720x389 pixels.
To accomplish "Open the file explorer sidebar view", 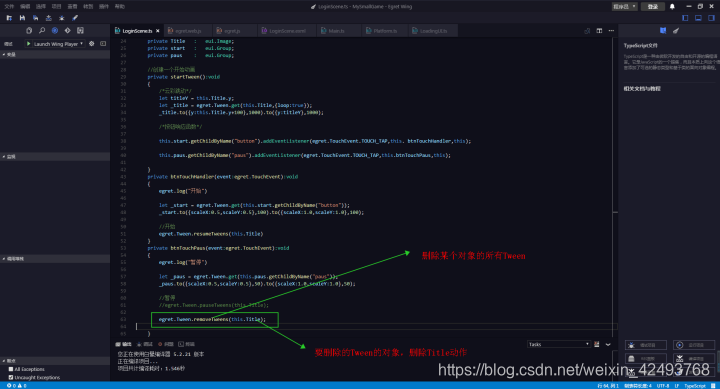I will (29, 30).
